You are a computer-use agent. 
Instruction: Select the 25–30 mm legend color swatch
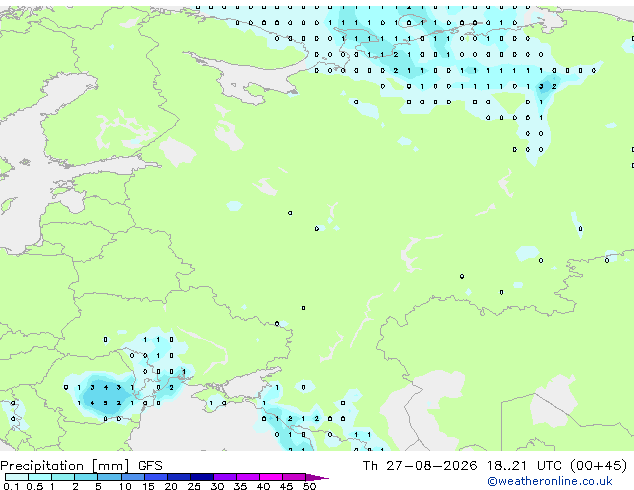[201, 477]
